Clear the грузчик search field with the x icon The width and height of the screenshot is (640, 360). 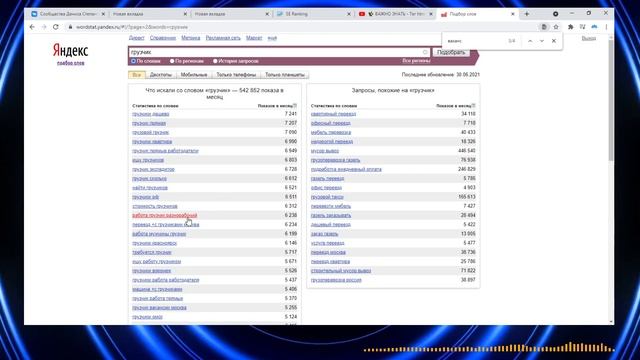425,52
